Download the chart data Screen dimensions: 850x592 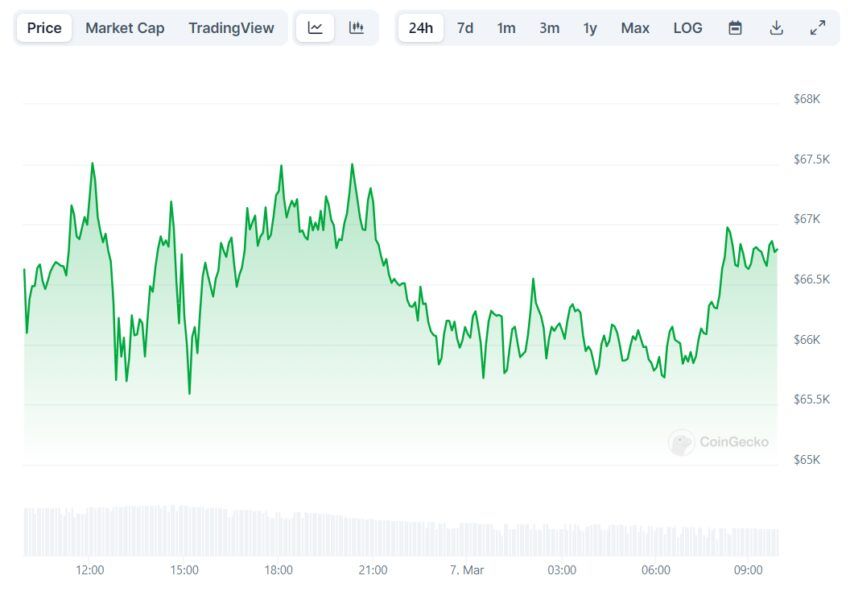click(x=776, y=28)
